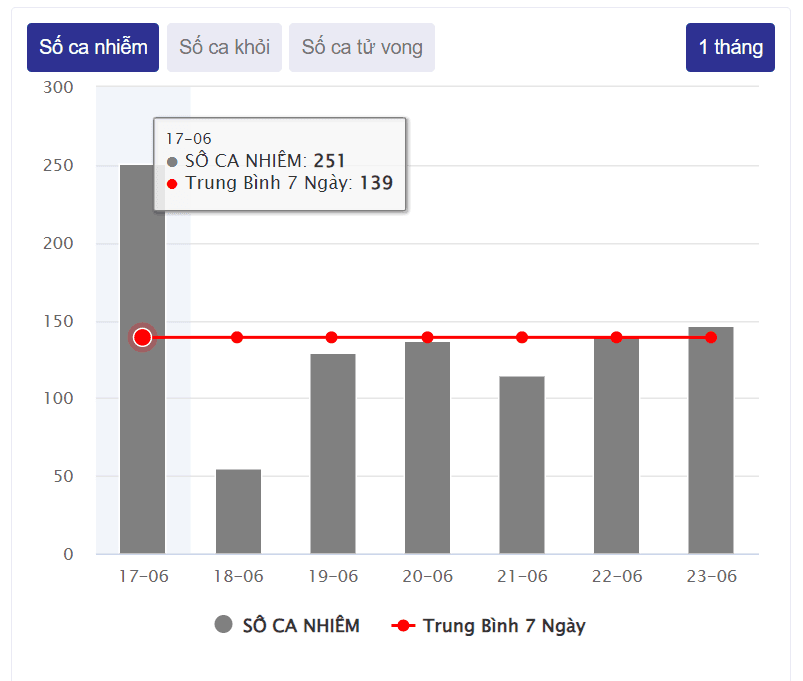Click the gray legend circle icon
This screenshot has height=681, width=803.
pos(224,625)
